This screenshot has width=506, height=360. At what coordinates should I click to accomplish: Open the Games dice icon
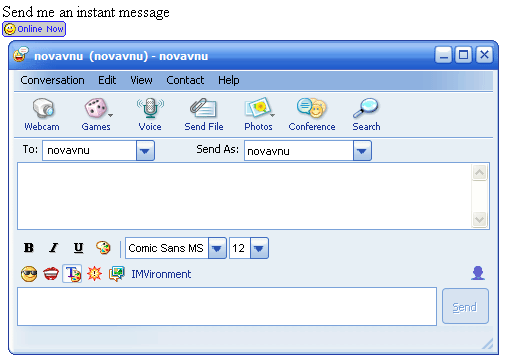point(95,108)
